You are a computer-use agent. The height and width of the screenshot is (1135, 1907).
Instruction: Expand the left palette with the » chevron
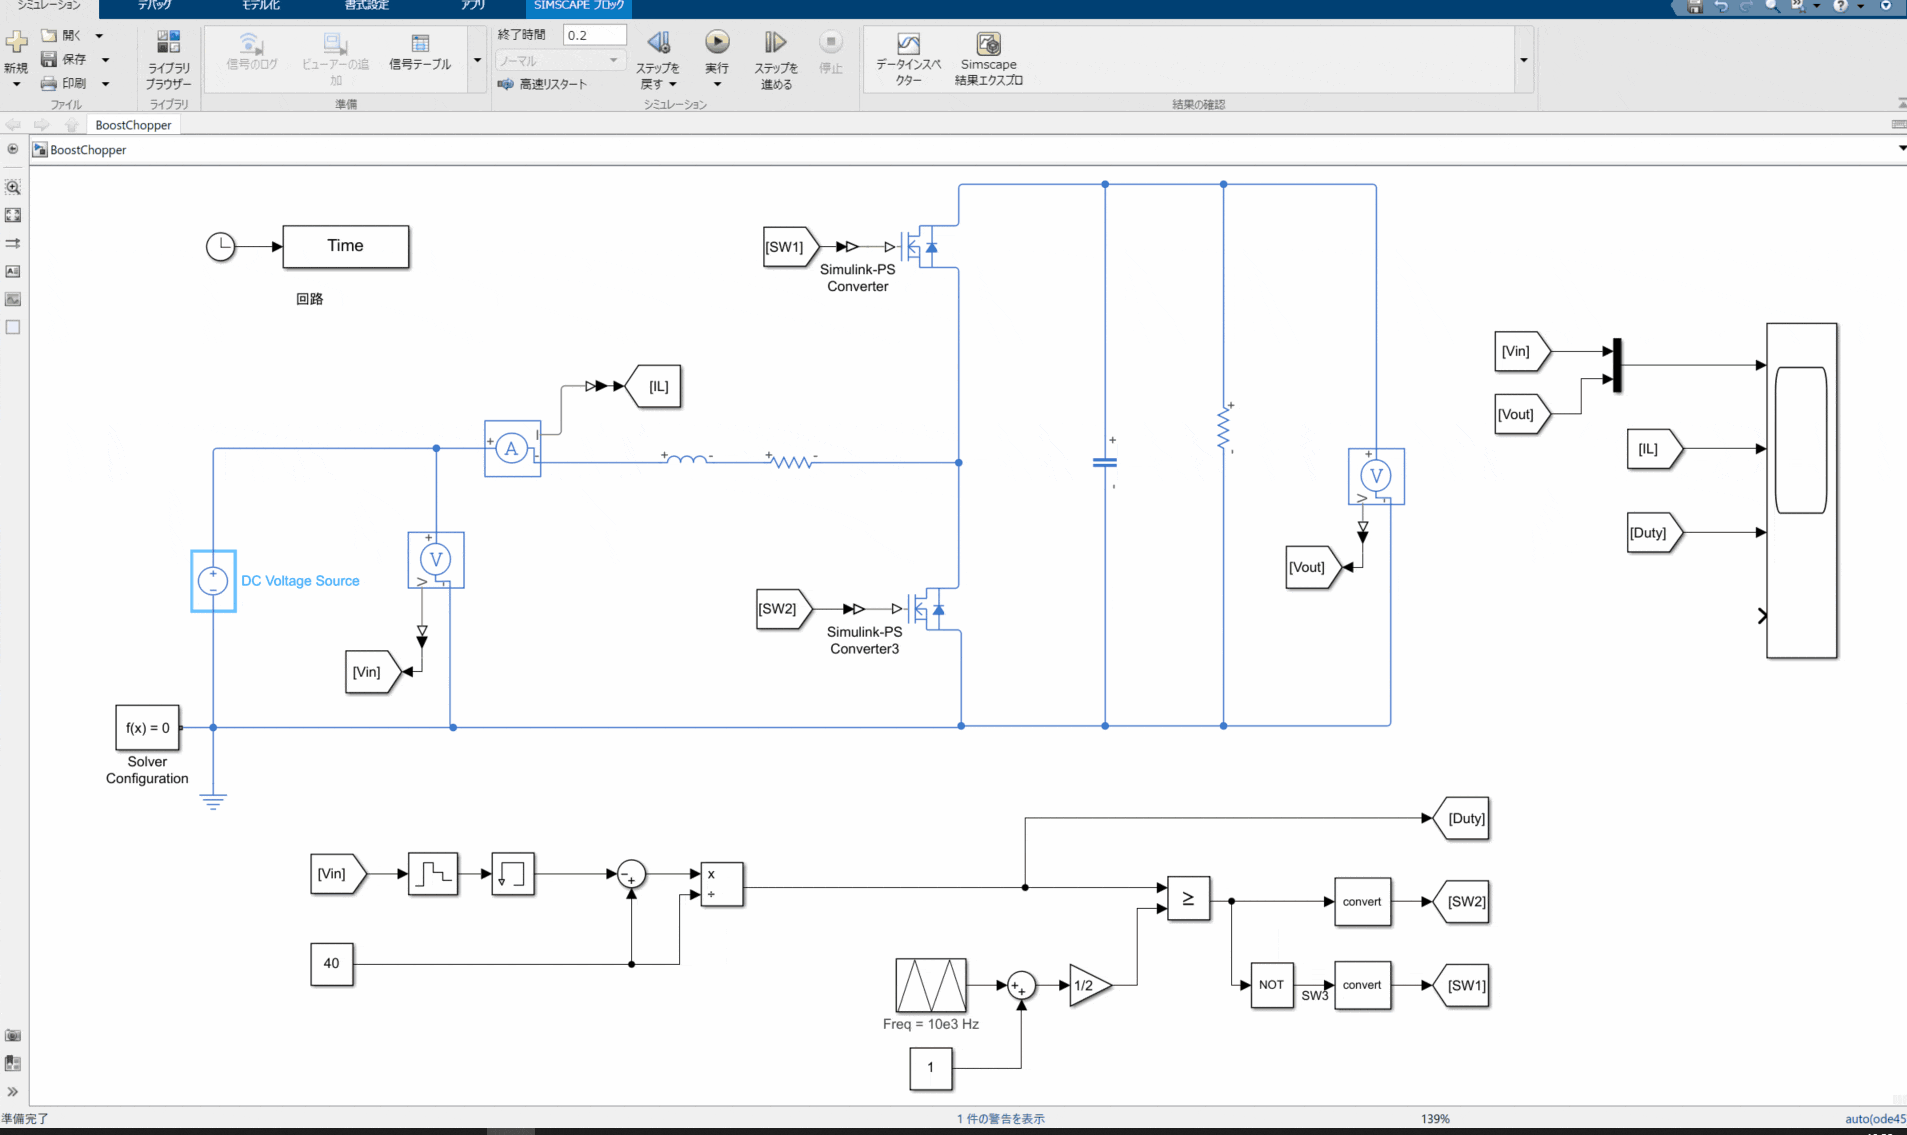pos(13,1091)
